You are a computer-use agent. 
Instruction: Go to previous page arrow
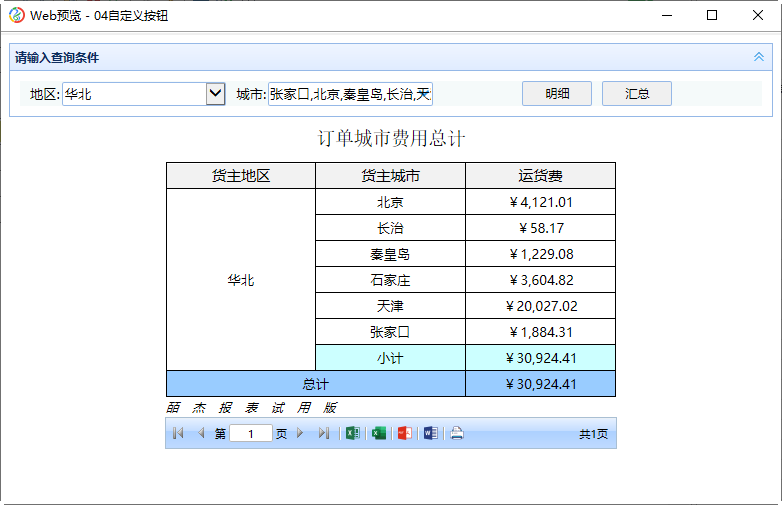[201, 434]
